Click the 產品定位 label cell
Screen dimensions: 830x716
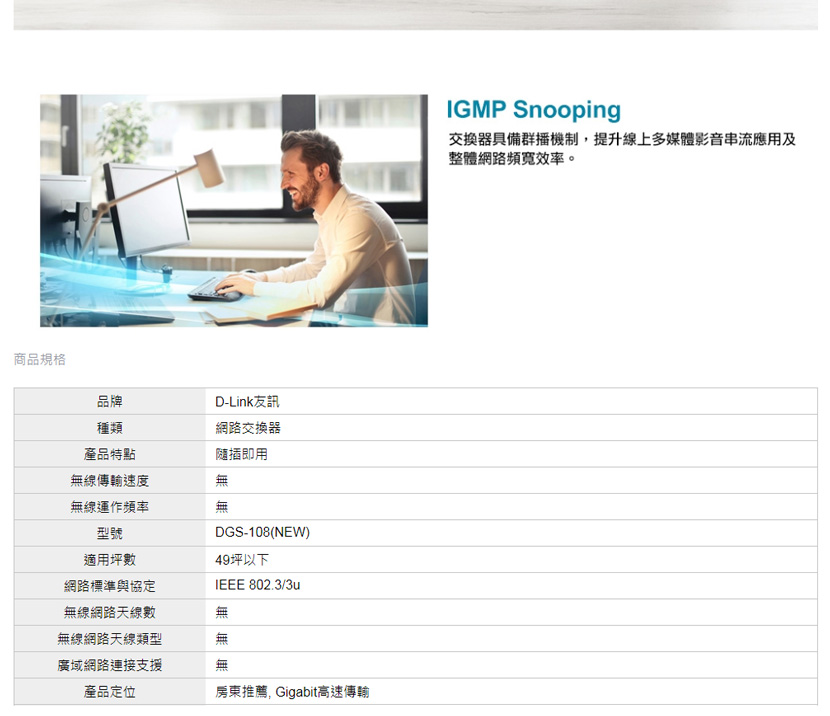(110, 692)
